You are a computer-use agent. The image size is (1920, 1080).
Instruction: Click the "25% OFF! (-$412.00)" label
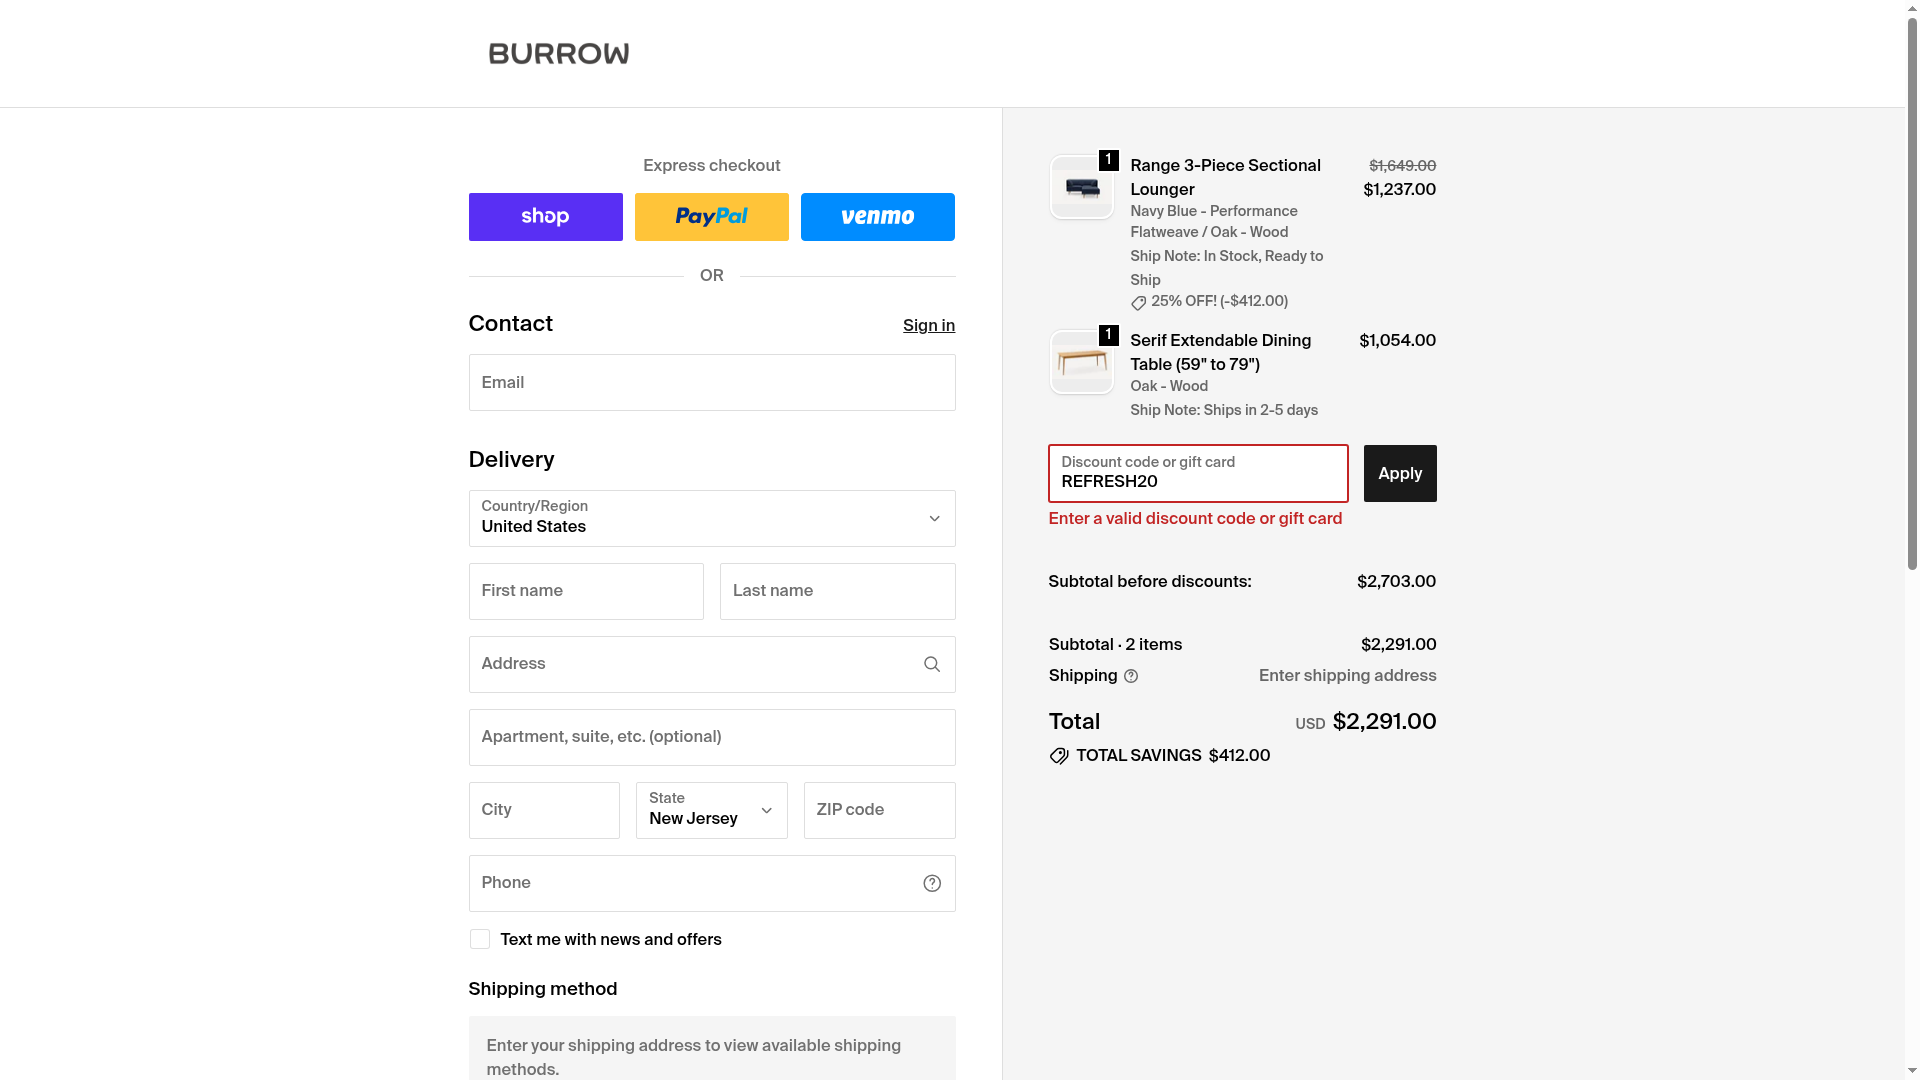[1220, 302]
